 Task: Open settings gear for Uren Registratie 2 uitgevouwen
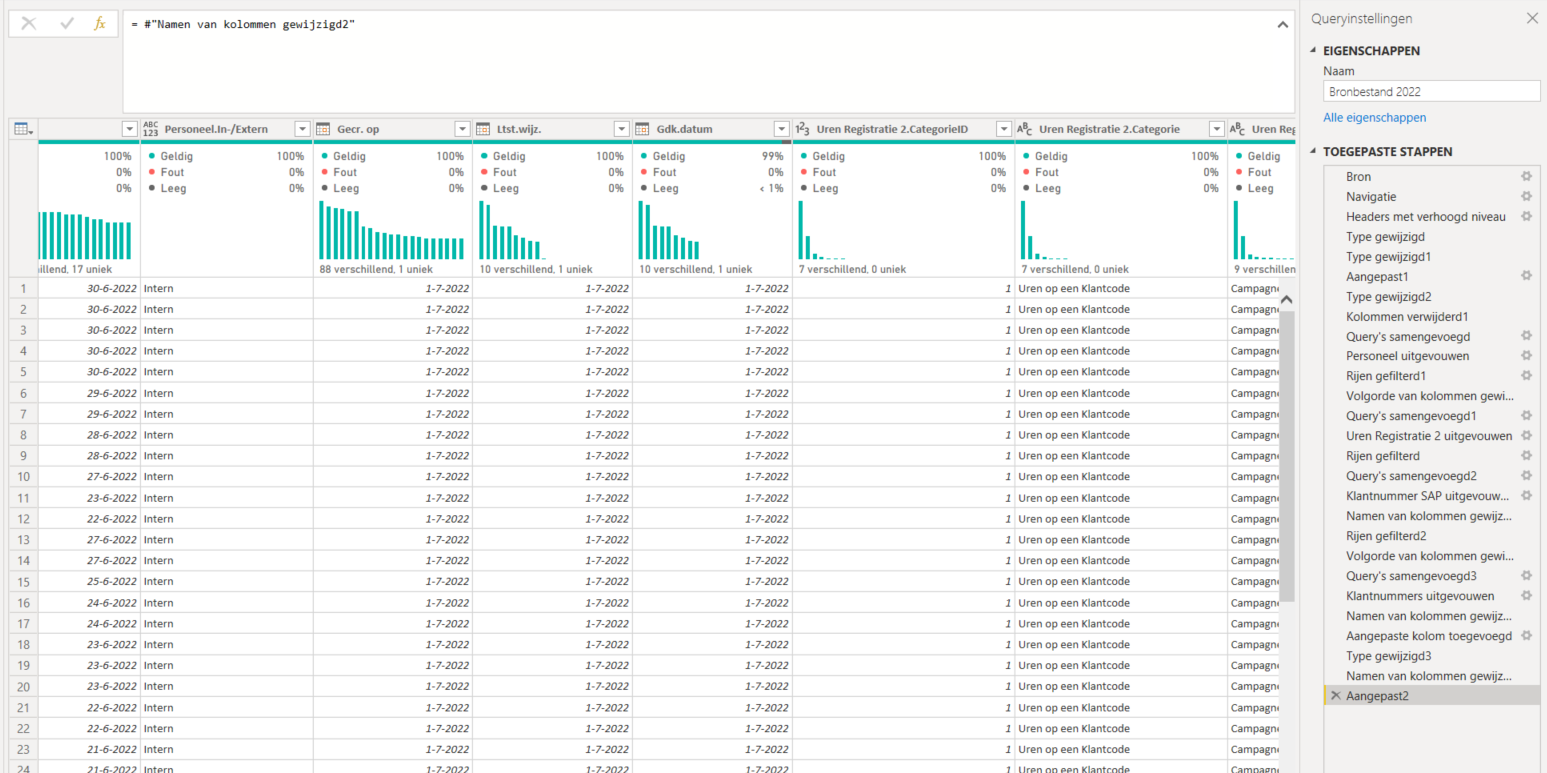point(1526,436)
